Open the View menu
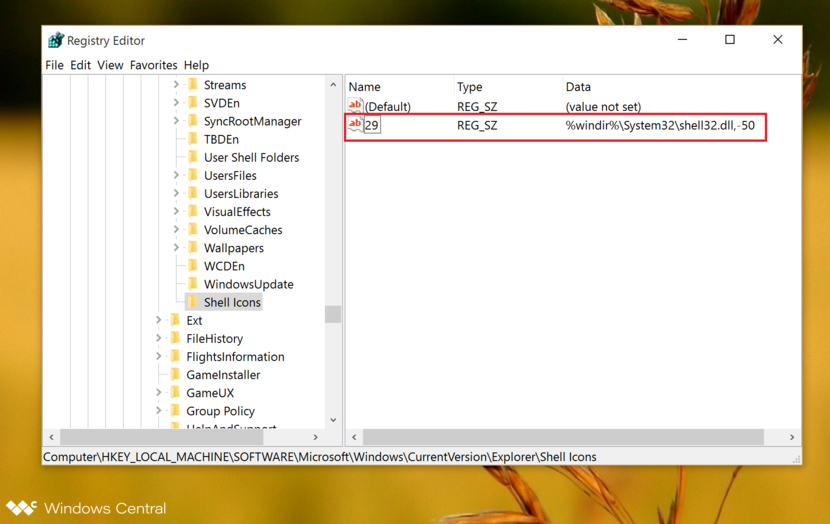 [110, 65]
